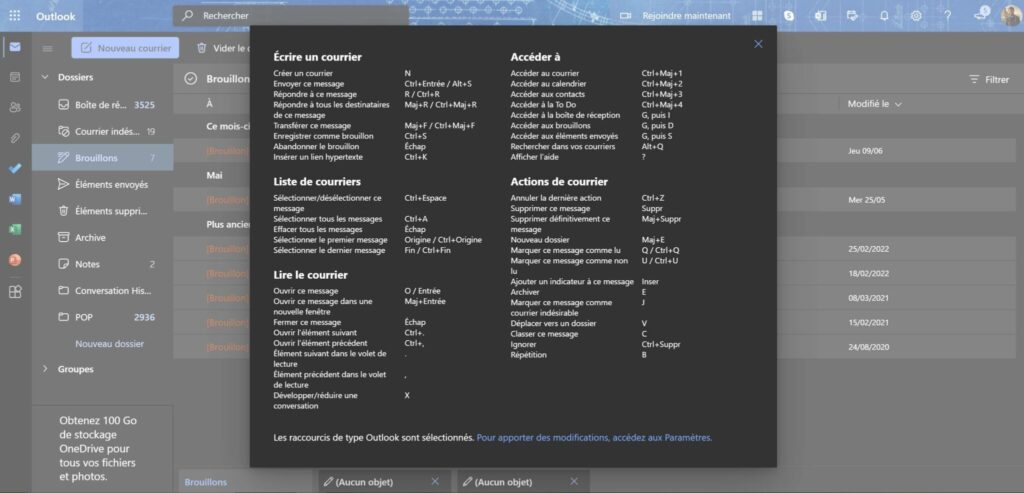Click the Écrire un courrier heading
This screenshot has height=493, width=1024.
pos(317,57)
